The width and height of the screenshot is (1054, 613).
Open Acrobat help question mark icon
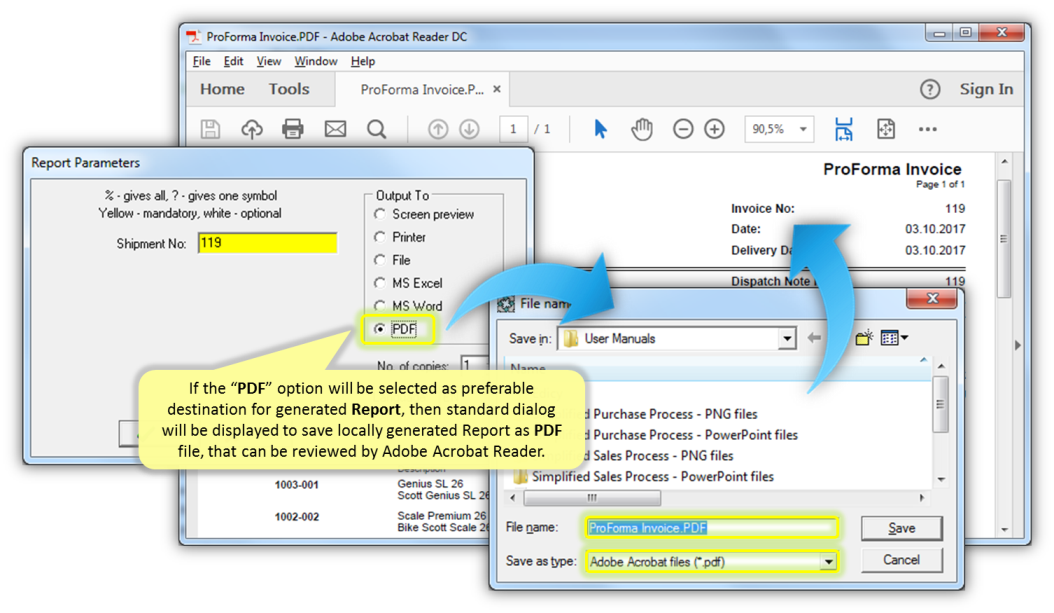(930, 89)
